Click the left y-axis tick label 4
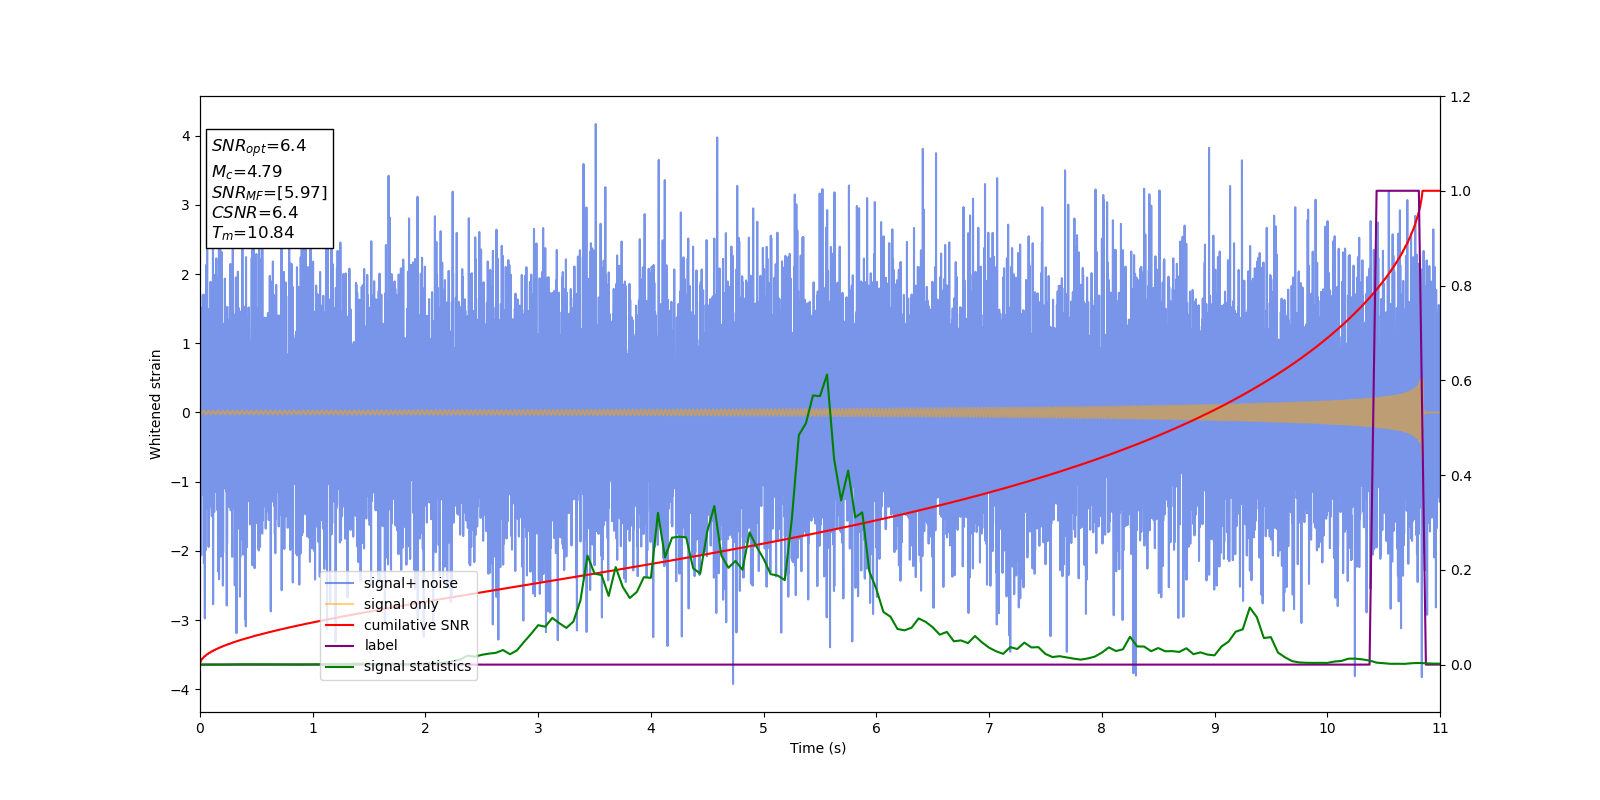Screen dimensions: 1600x800 pos(186,136)
